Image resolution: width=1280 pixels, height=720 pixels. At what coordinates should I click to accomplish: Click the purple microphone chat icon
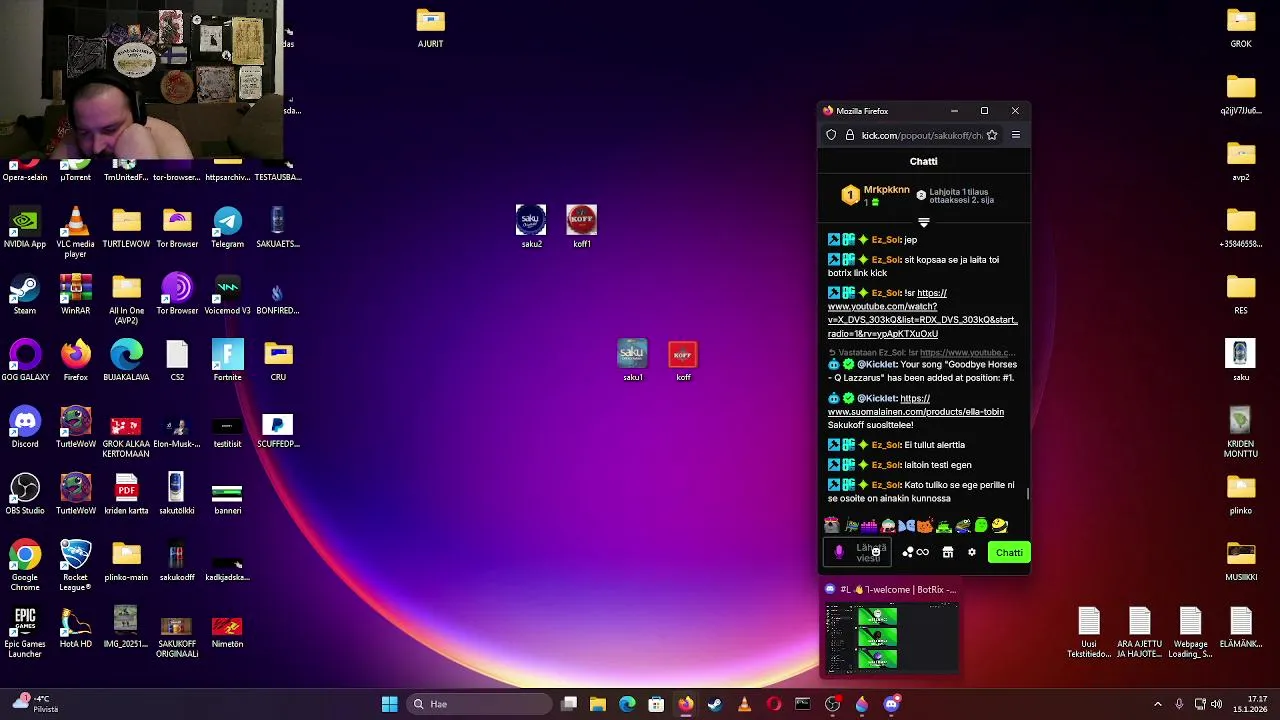tap(839, 552)
